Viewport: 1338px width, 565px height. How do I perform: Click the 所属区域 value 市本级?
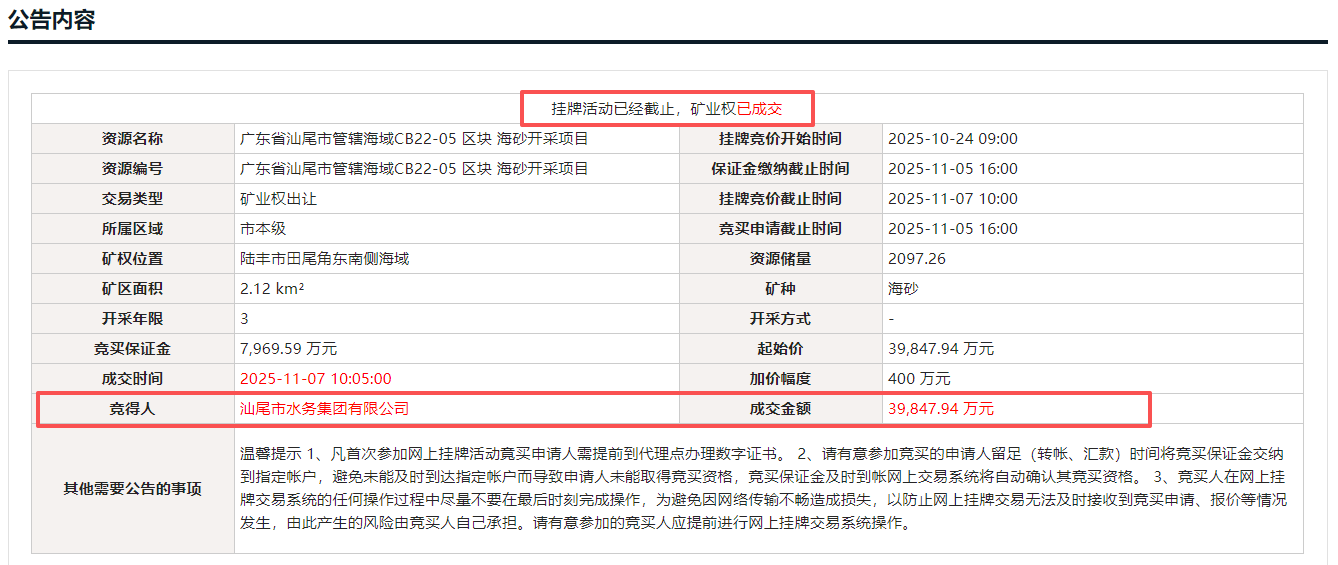click(x=263, y=229)
